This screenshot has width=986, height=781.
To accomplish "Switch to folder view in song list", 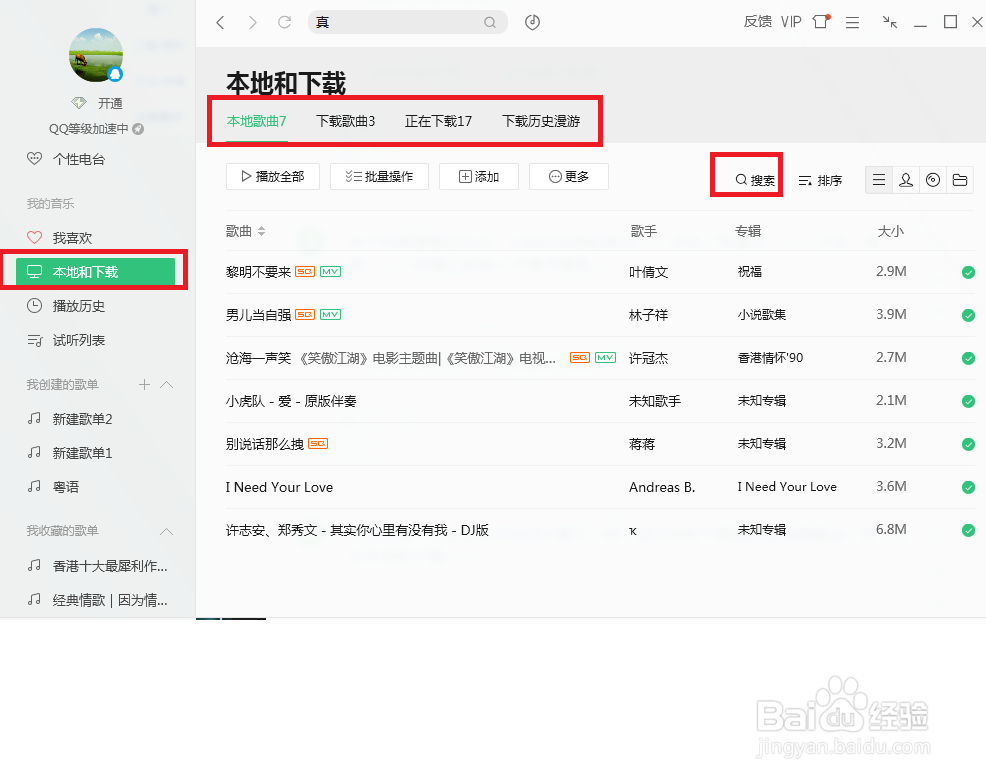I will pos(960,180).
